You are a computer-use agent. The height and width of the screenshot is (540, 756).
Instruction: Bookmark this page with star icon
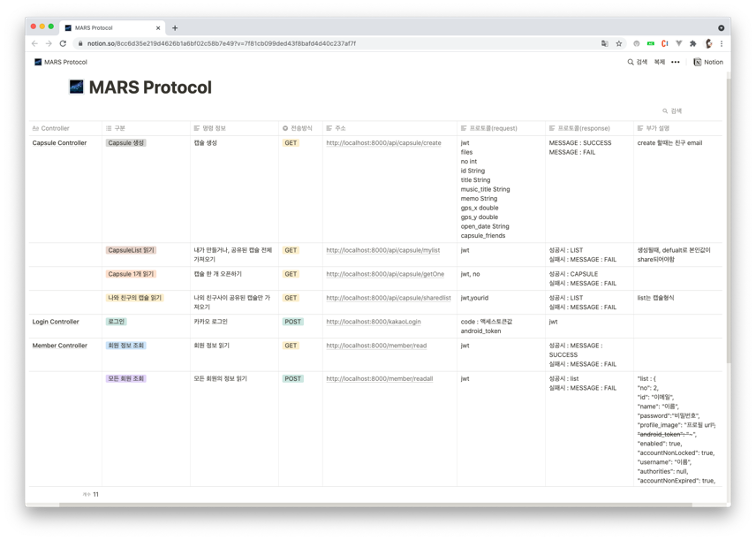619,43
